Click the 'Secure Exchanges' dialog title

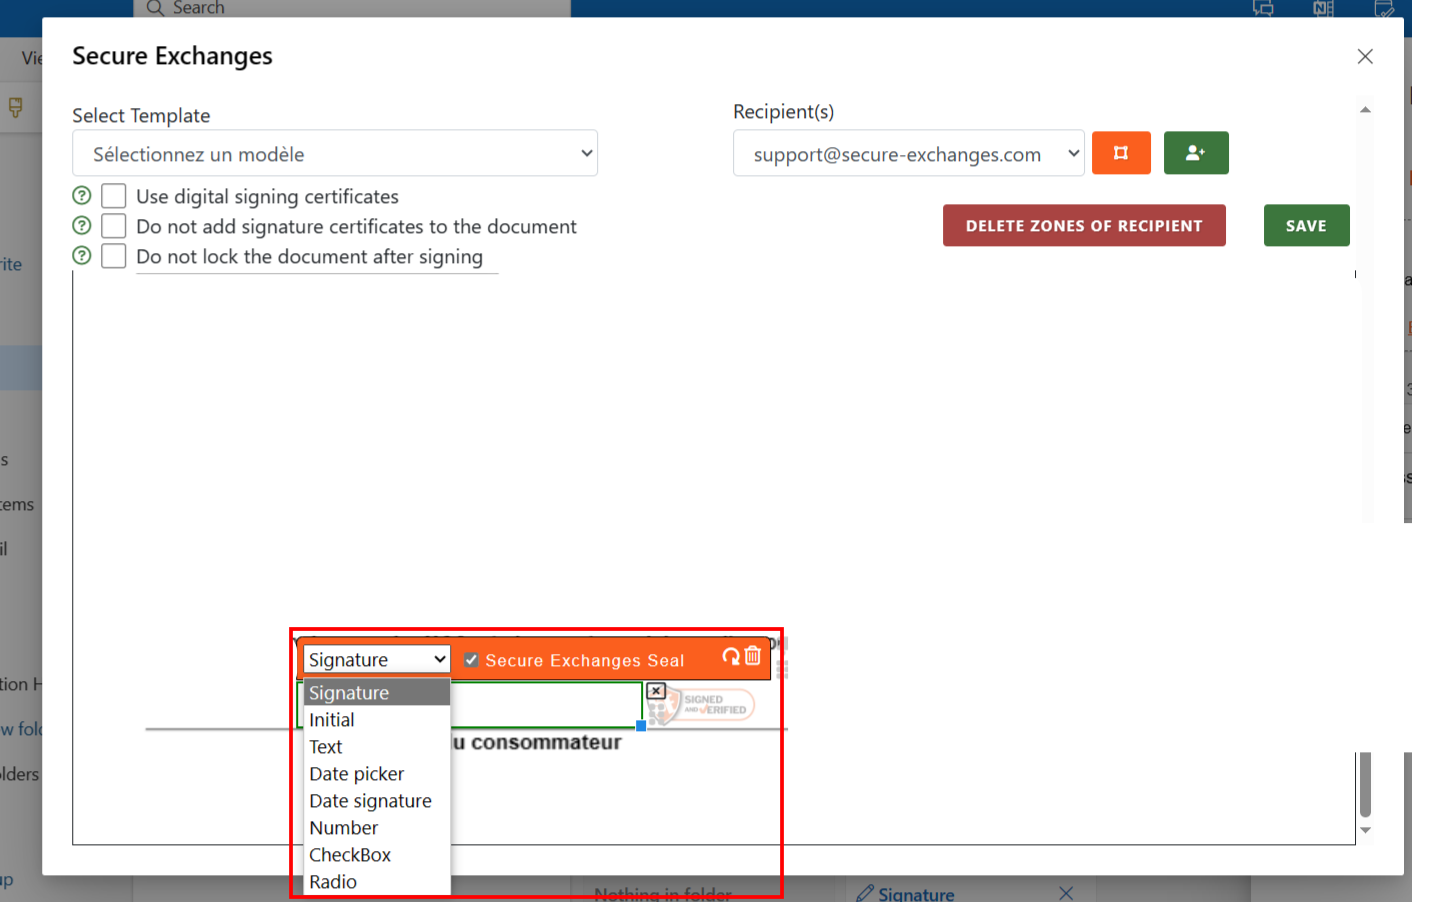click(172, 56)
